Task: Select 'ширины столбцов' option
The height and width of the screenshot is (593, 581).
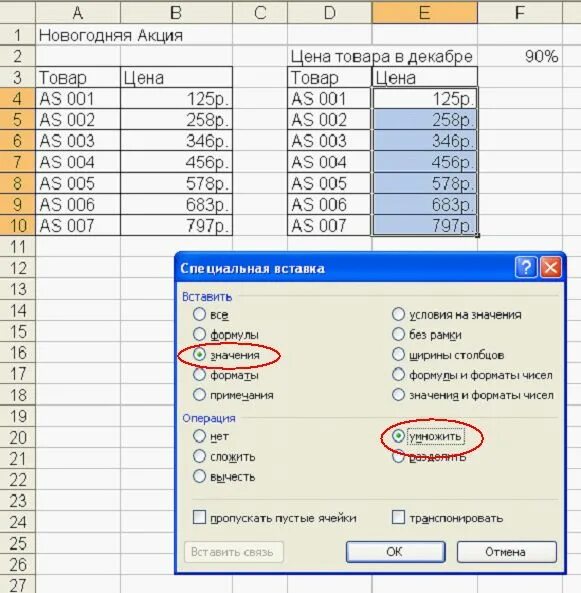Action: 398,354
